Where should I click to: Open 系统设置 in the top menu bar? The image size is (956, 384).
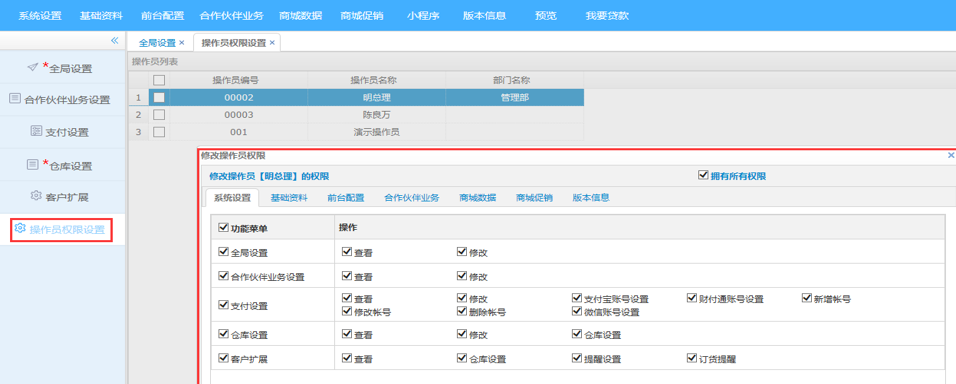[40, 16]
